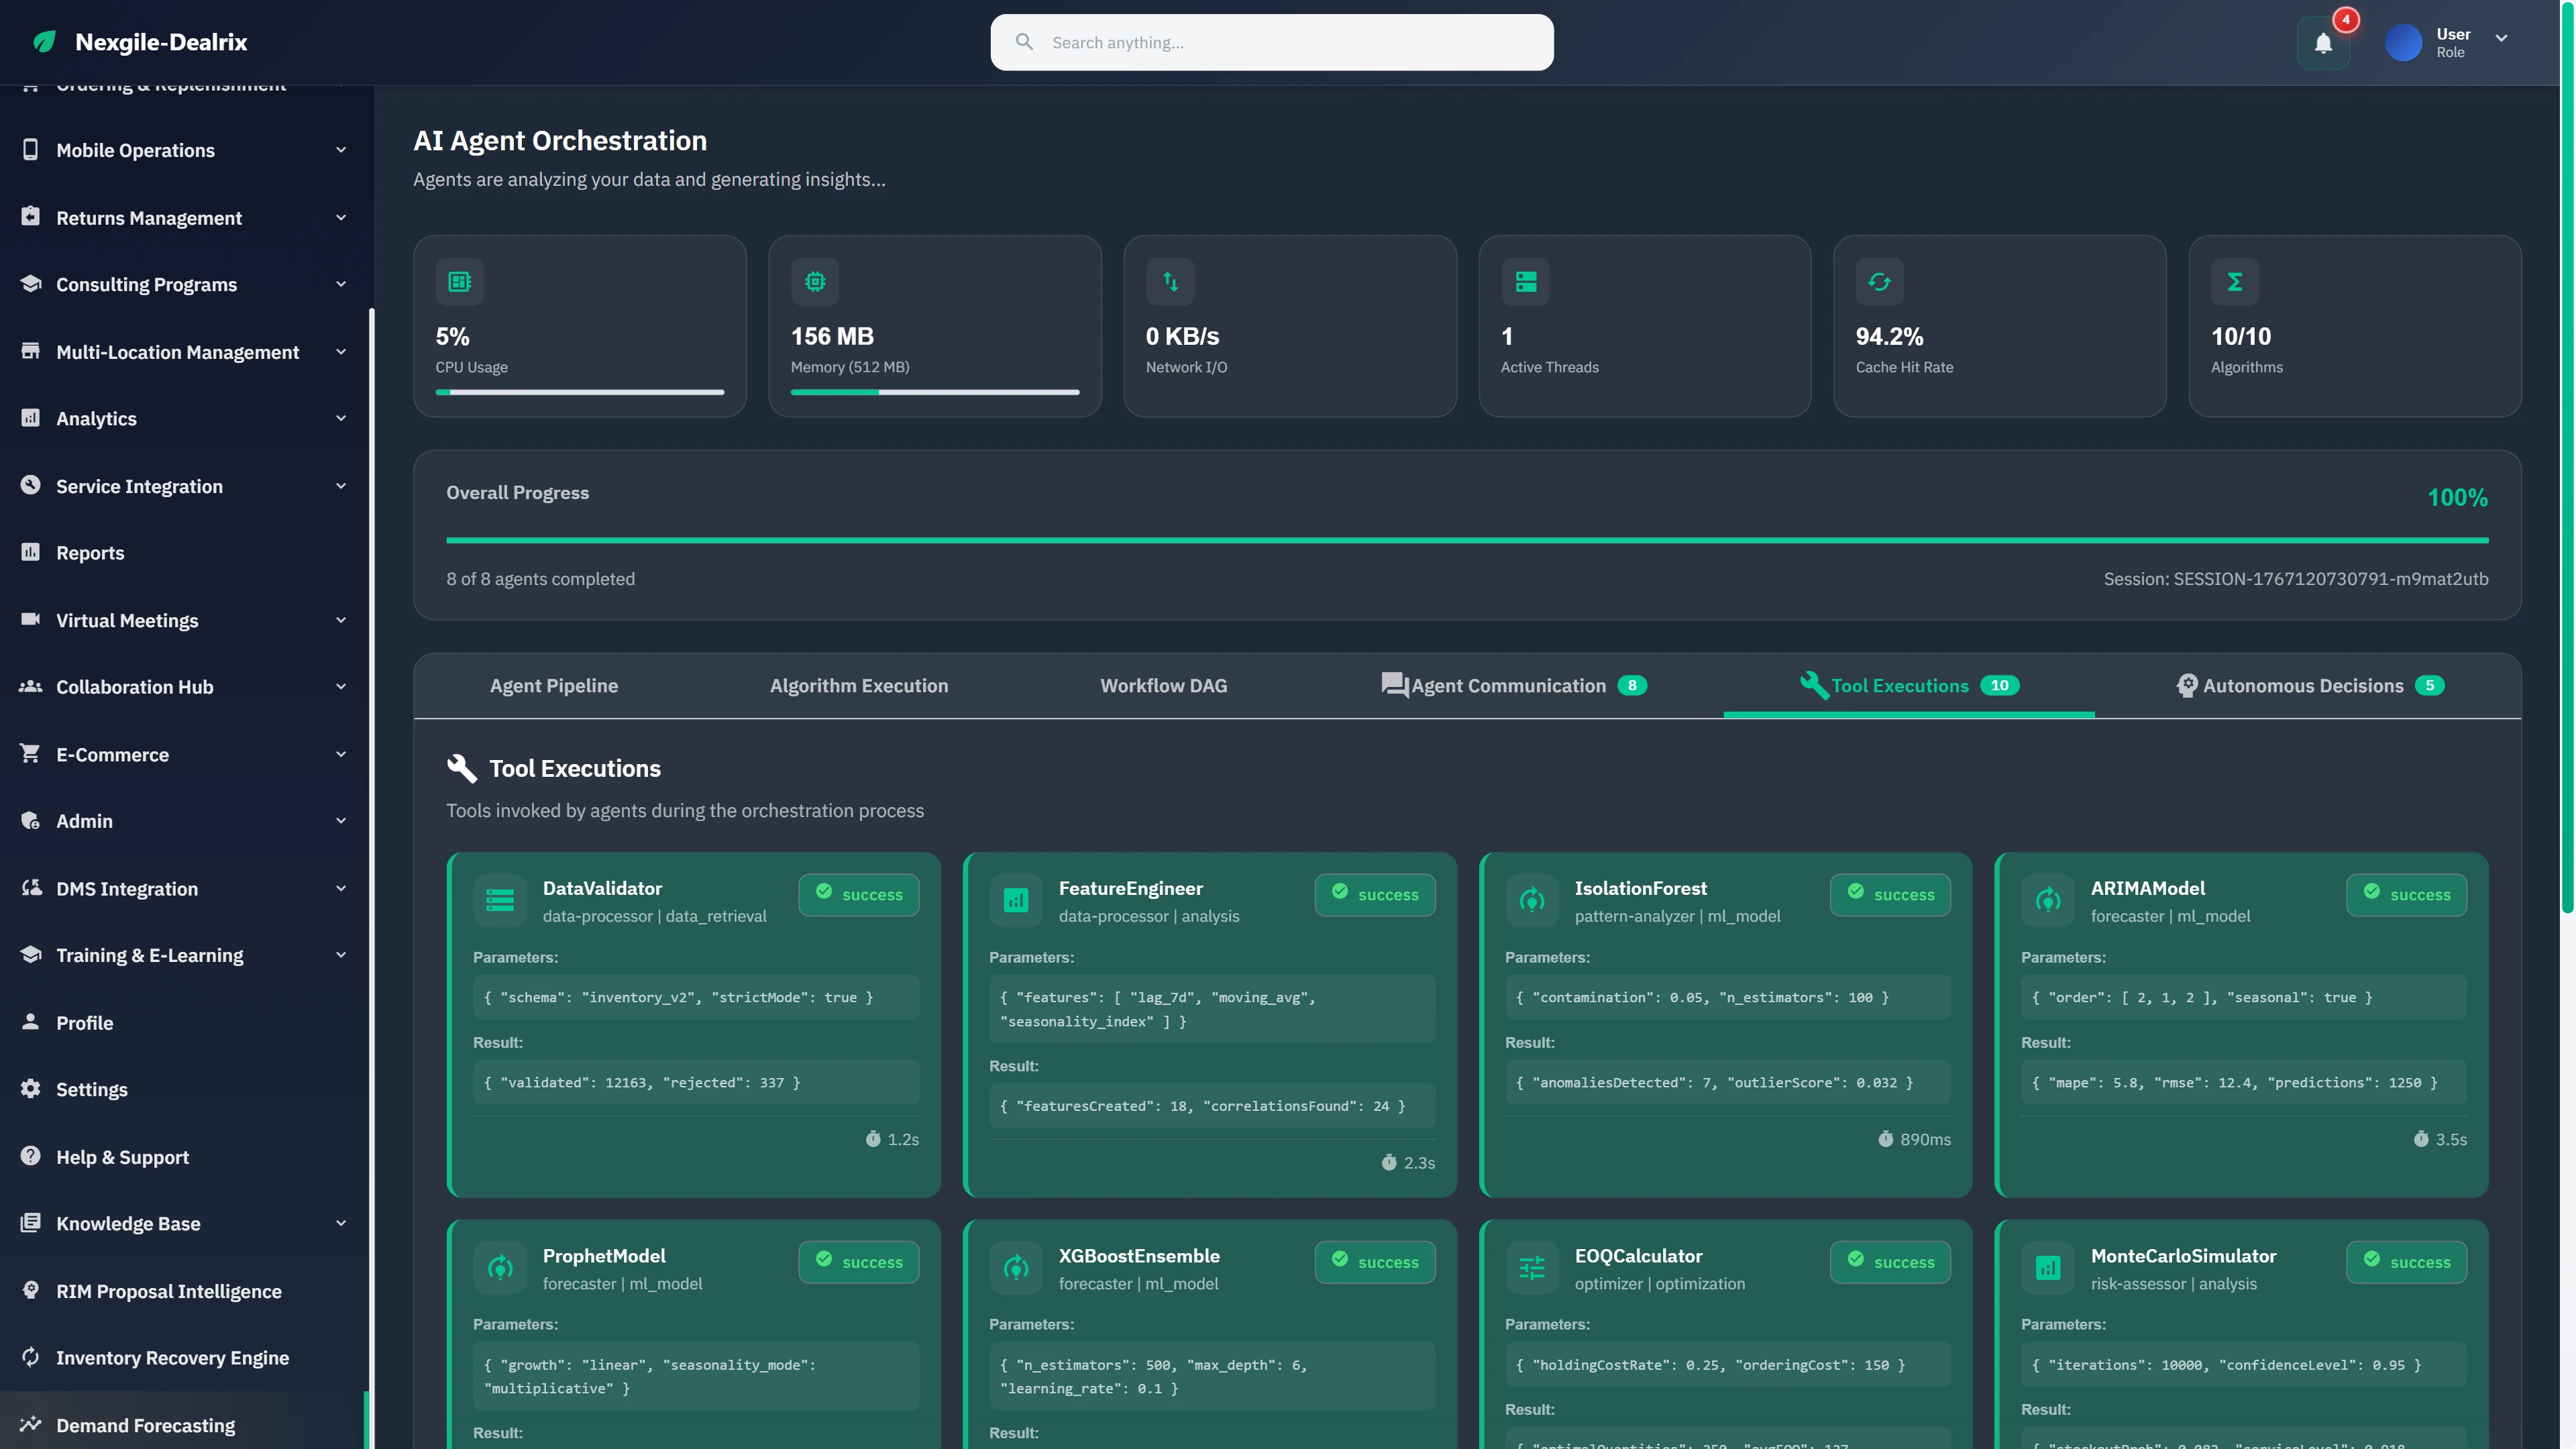Open the user Role dropdown at top right
2576x1449 pixels.
(2502, 38)
